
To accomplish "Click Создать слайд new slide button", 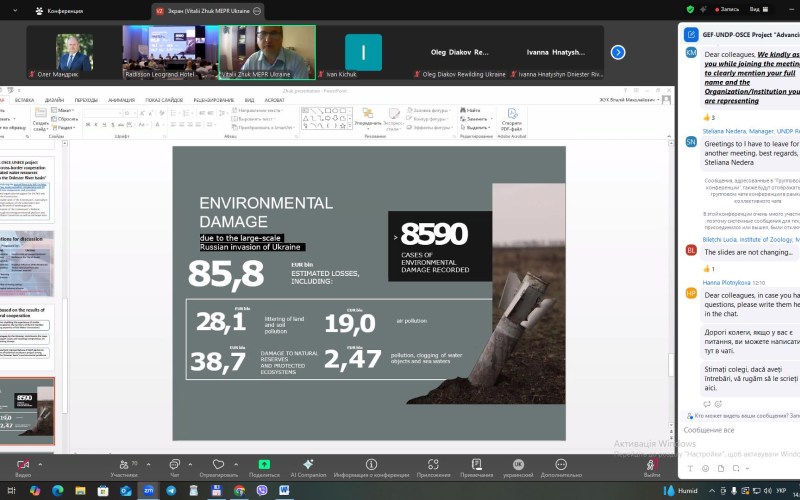I will (x=41, y=119).
